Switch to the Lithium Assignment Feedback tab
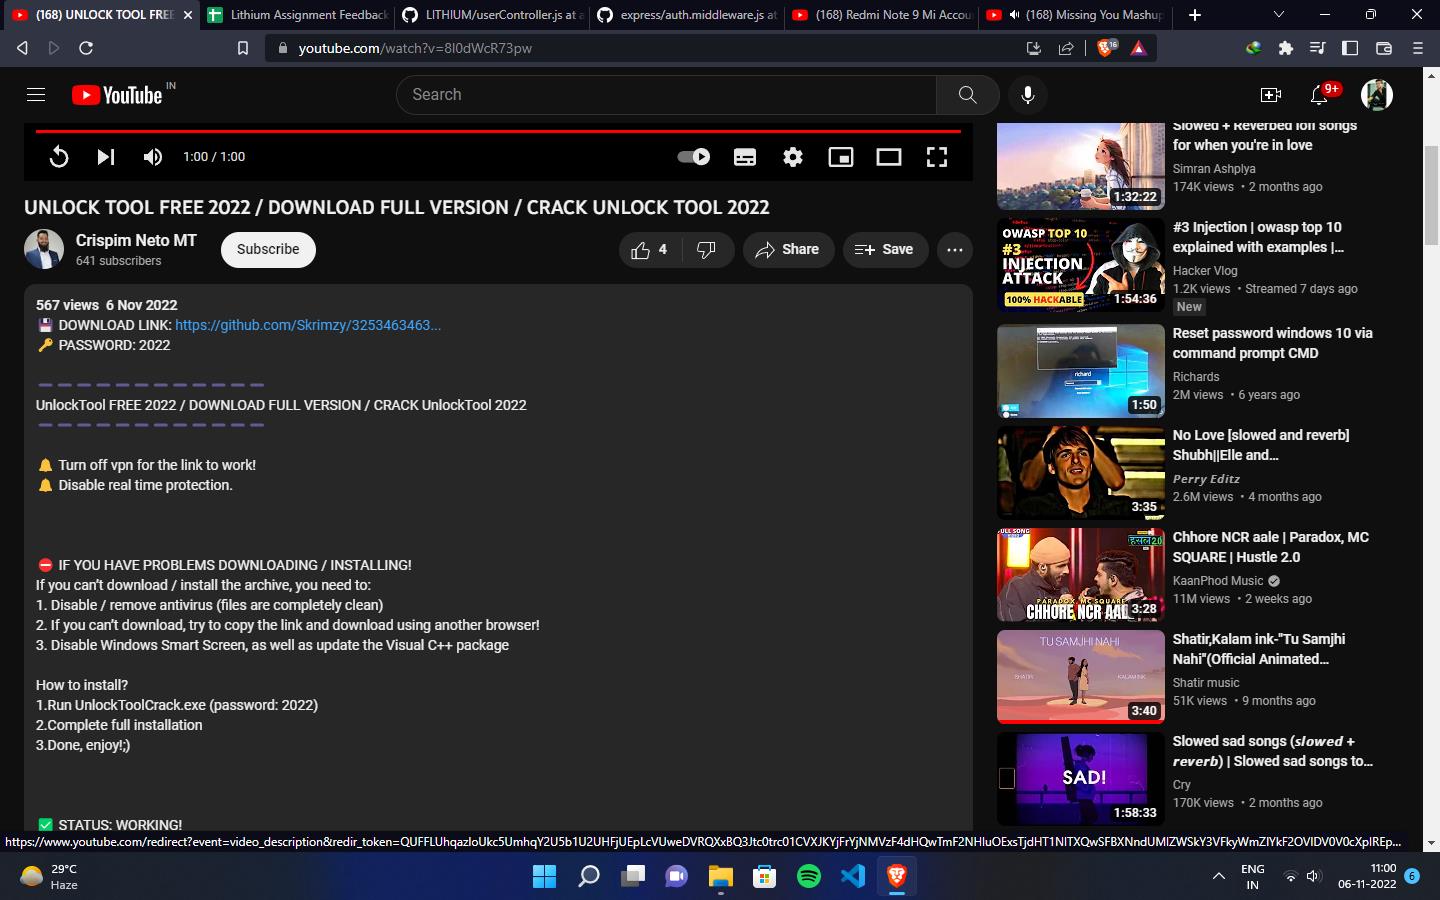The height and width of the screenshot is (900, 1440). click(x=298, y=15)
